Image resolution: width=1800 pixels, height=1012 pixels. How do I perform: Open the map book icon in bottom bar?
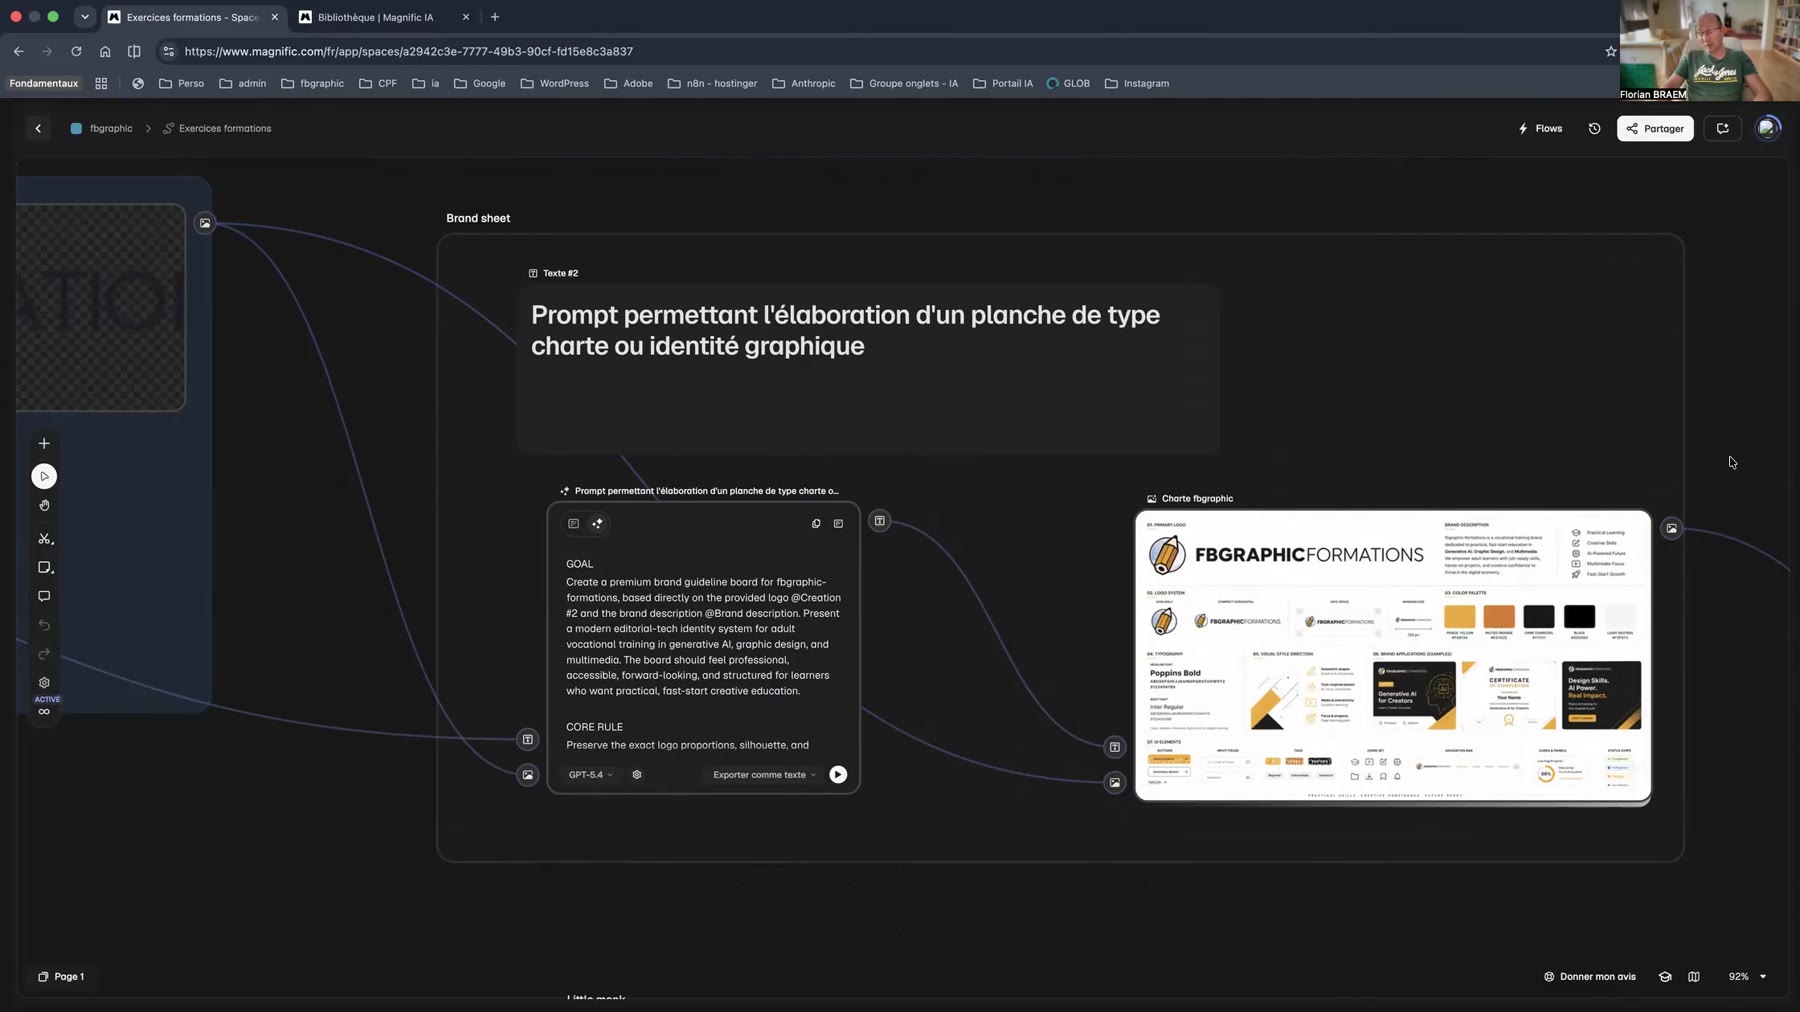pyautogui.click(x=1694, y=977)
